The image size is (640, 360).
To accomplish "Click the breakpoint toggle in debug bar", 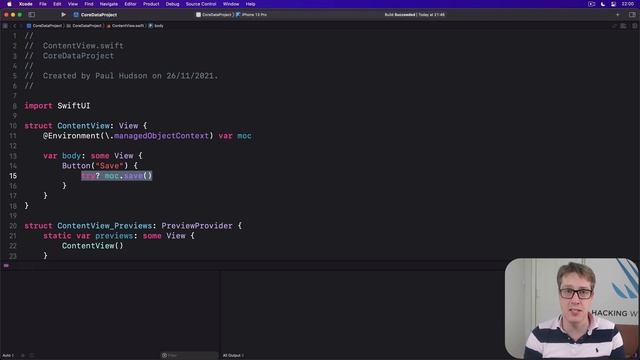I will click(6, 266).
